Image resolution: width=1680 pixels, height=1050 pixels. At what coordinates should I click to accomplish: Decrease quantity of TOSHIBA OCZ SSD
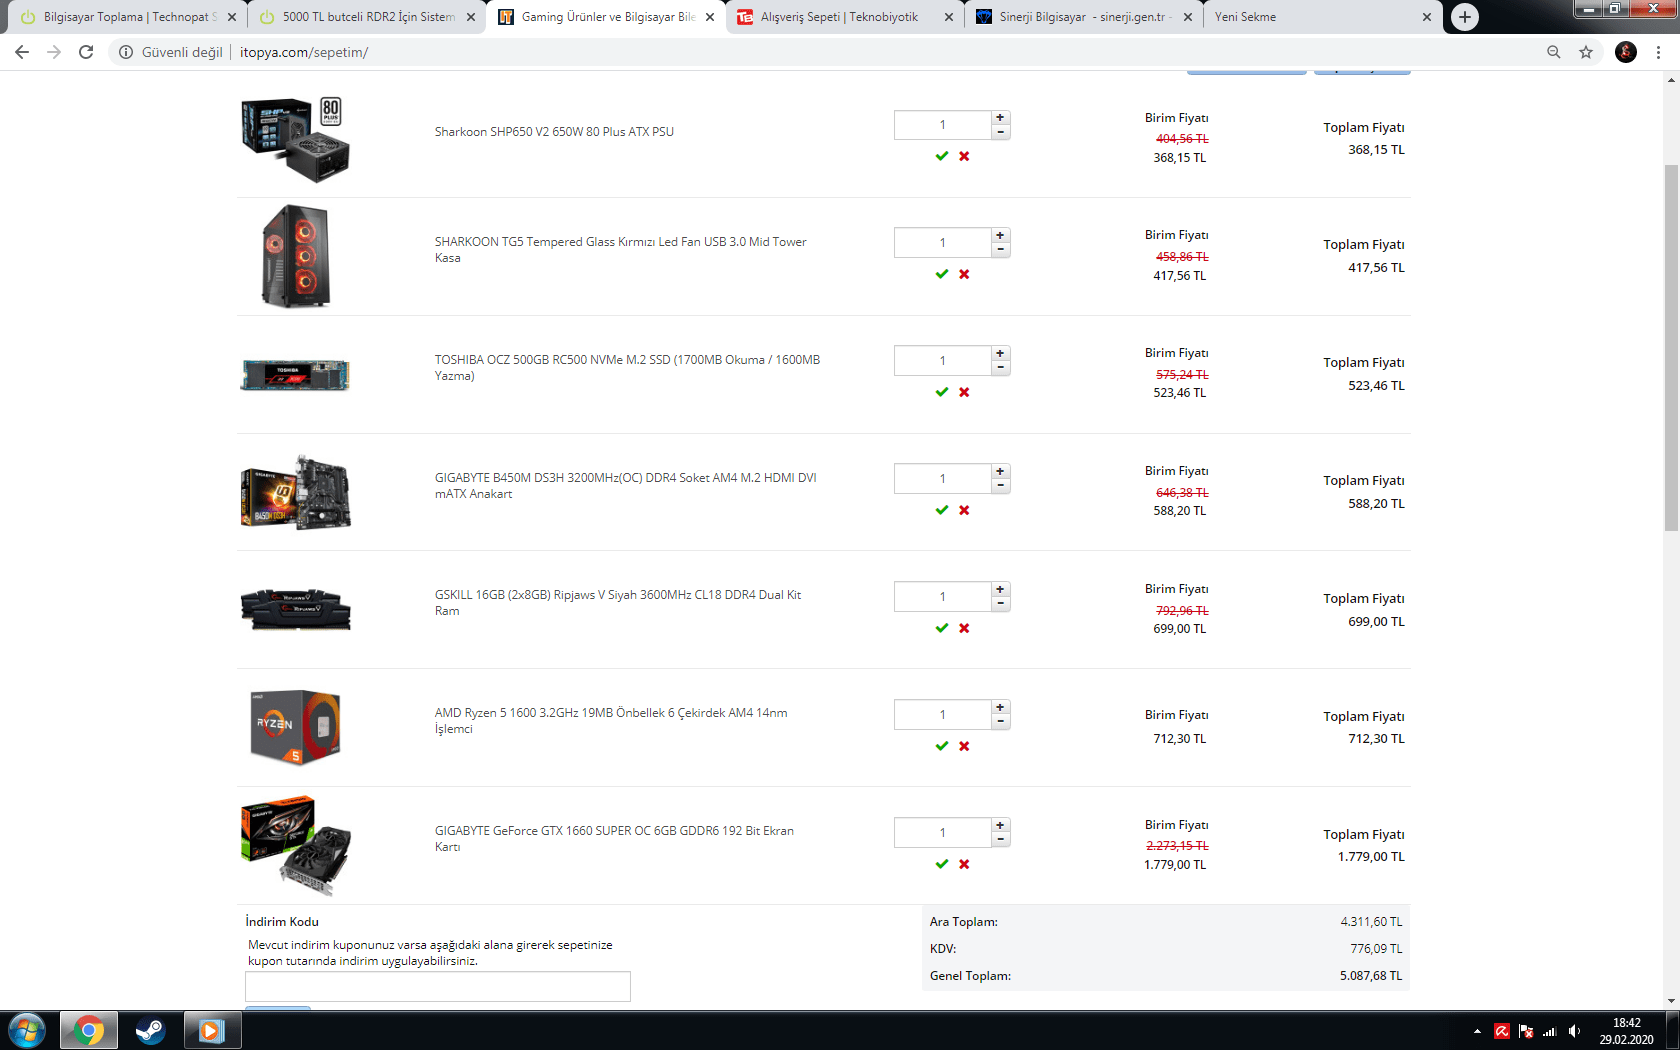[1000, 368]
